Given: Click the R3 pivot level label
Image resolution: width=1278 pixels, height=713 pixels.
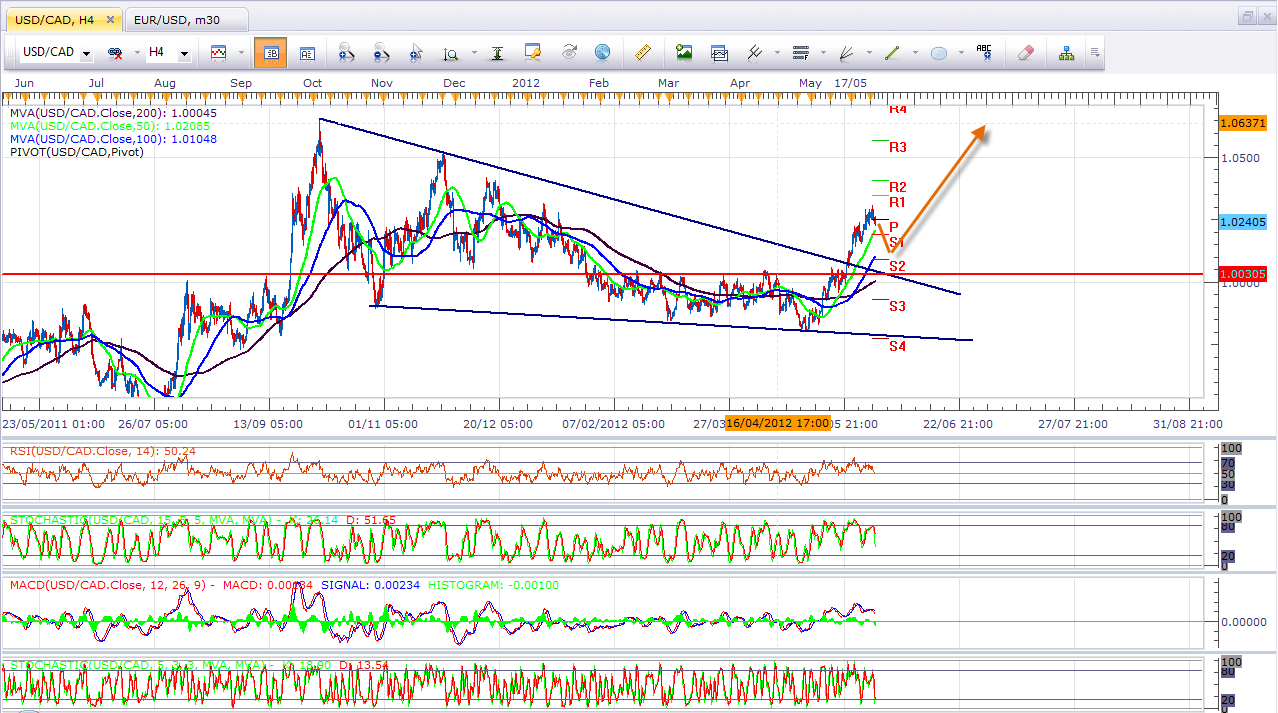Looking at the screenshot, I should pos(898,147).
